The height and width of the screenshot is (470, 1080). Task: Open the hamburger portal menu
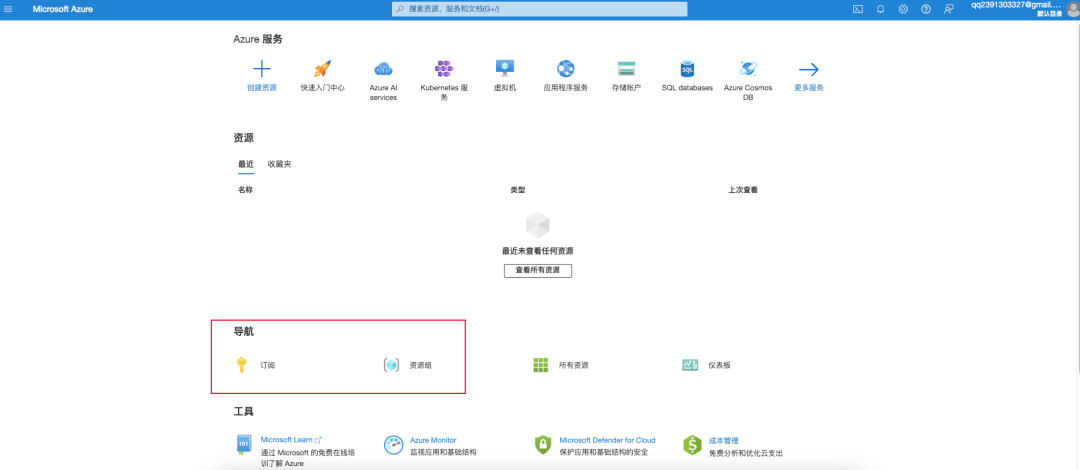coord(8,9)
